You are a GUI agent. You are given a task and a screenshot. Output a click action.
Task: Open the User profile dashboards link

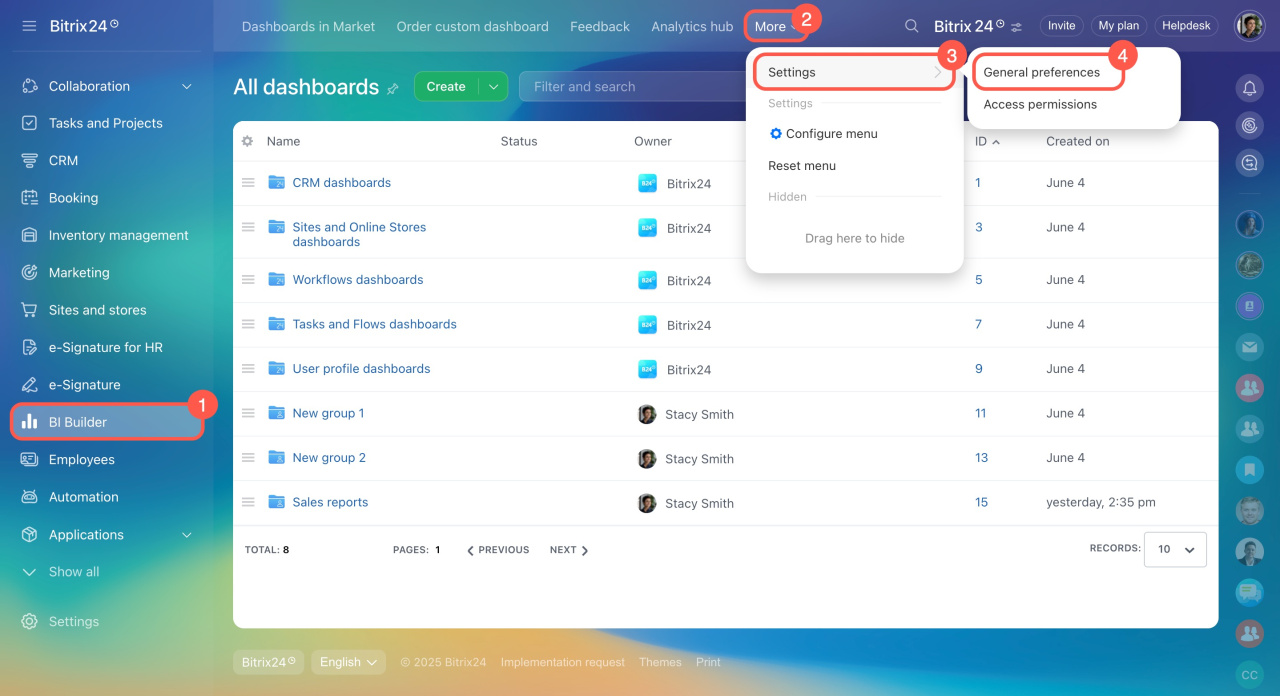[x=361, y=368]
